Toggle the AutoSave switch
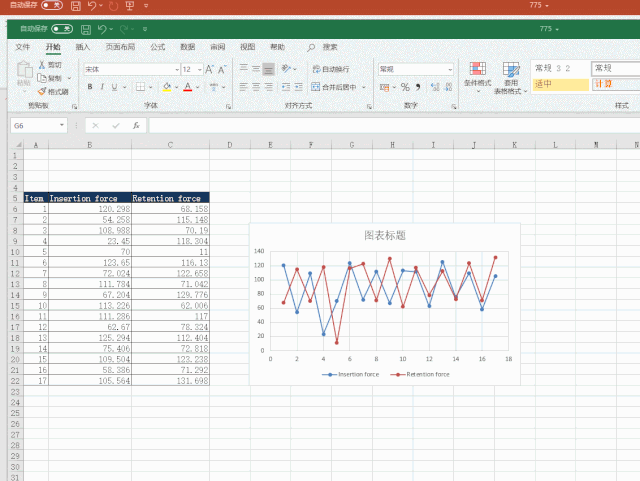Image resolution: width=640 pixels, height=481 pixels. point(62,30)
